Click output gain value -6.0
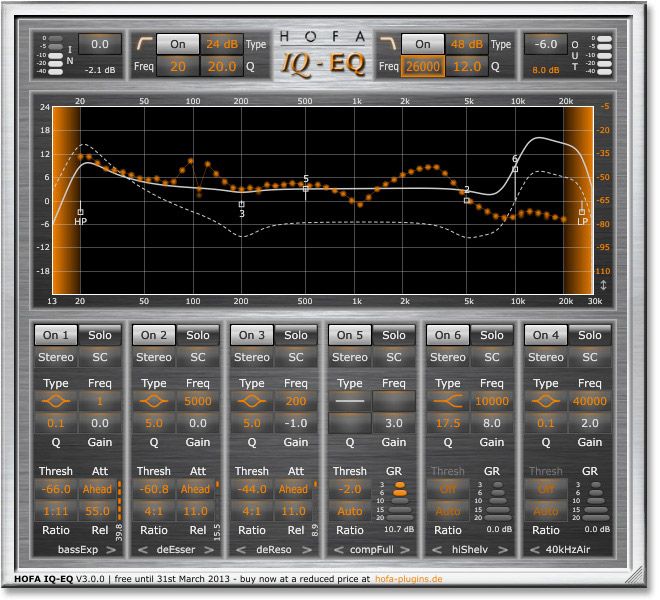The height and width of the screenshot is (600, 660). 546,44
